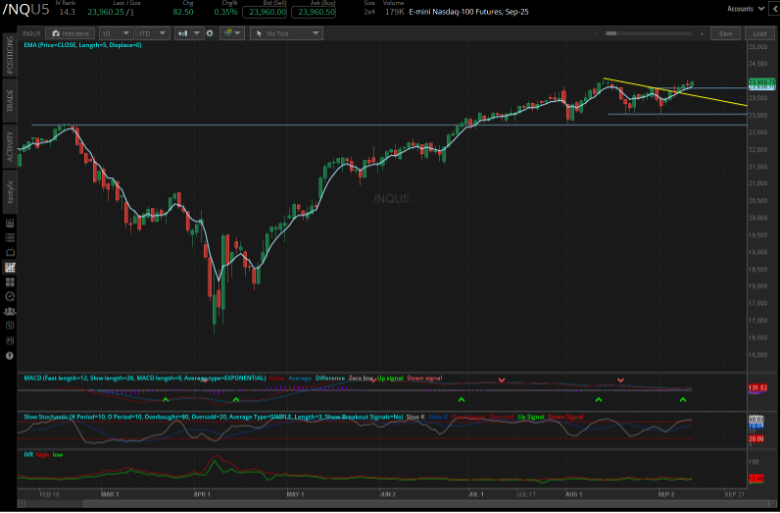Open the crosshair cursor mode dropdown
Screen dimensions: 780x513
(x=232, y=33)
